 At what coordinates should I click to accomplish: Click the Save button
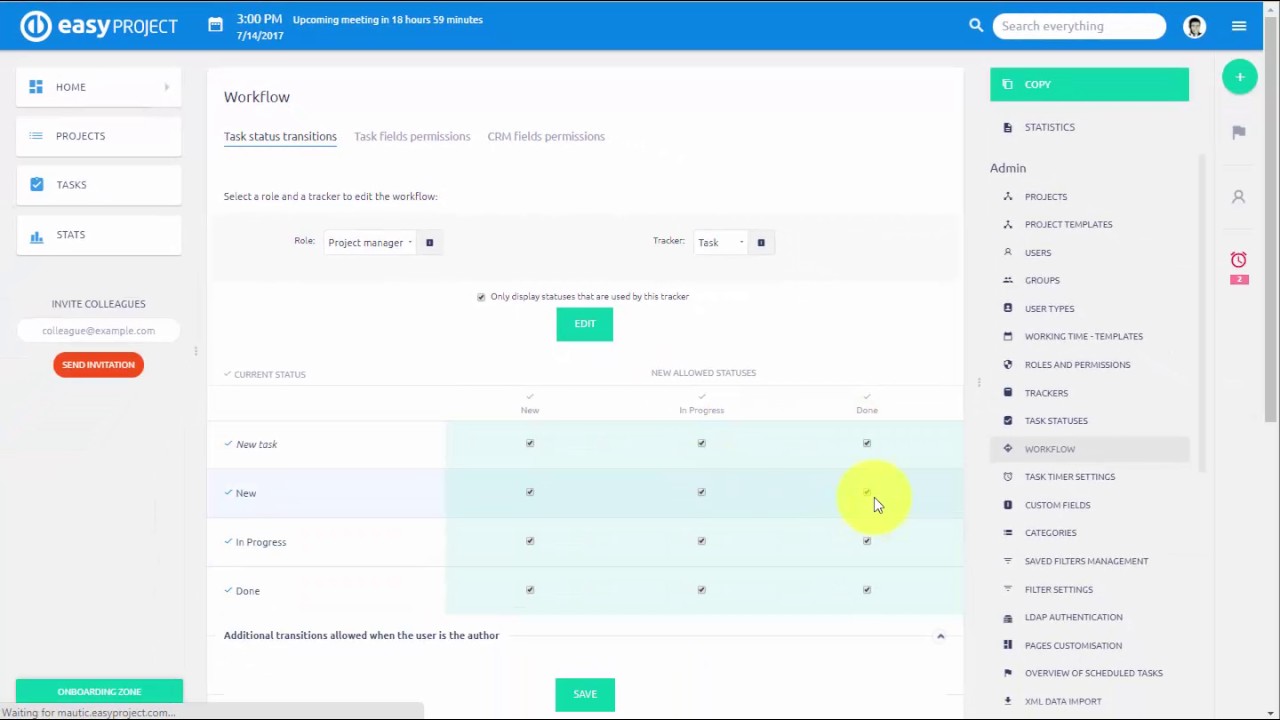coord(585,694)
